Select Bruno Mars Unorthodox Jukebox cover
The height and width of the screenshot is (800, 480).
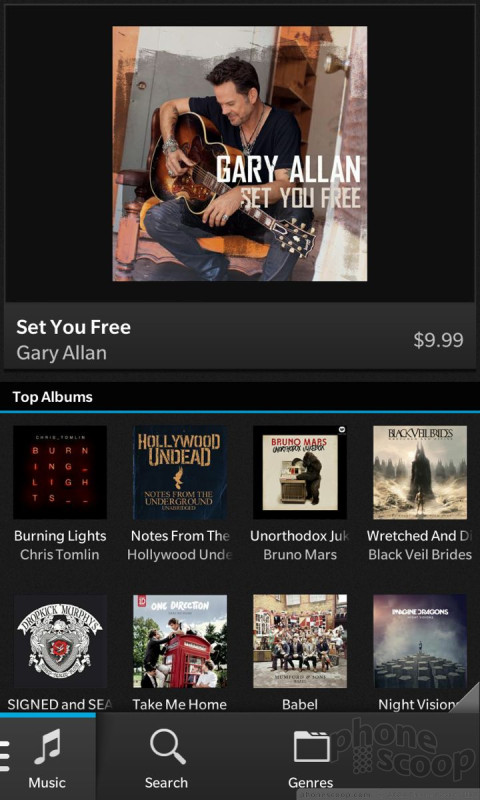300,472
